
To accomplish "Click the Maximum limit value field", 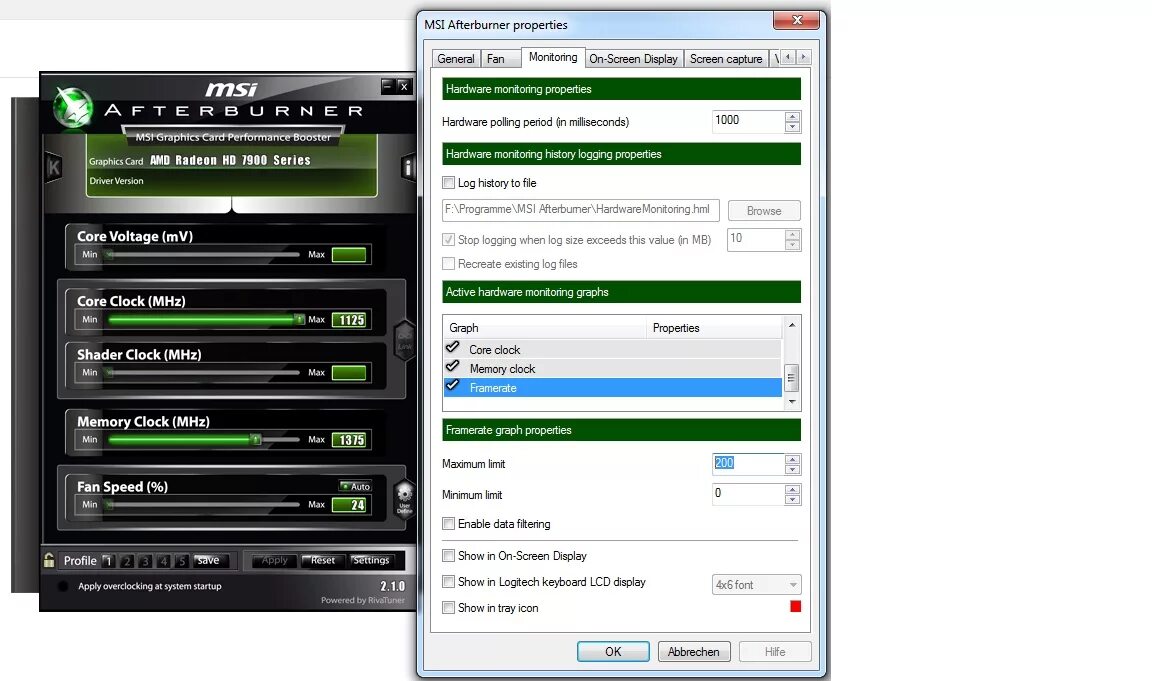I will [x=748, y=464].
